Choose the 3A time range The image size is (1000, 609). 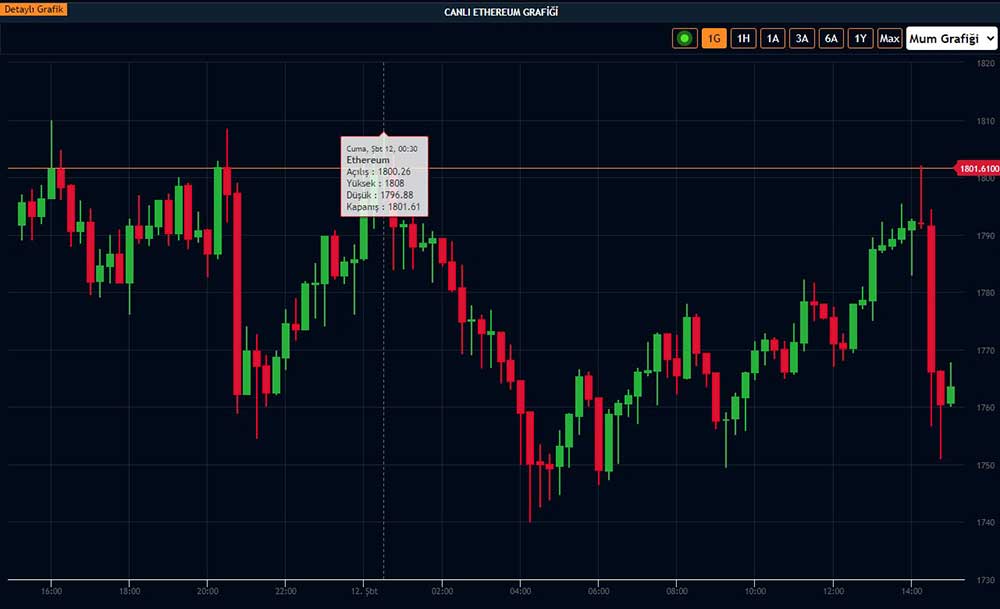click(x=802, y=38)
